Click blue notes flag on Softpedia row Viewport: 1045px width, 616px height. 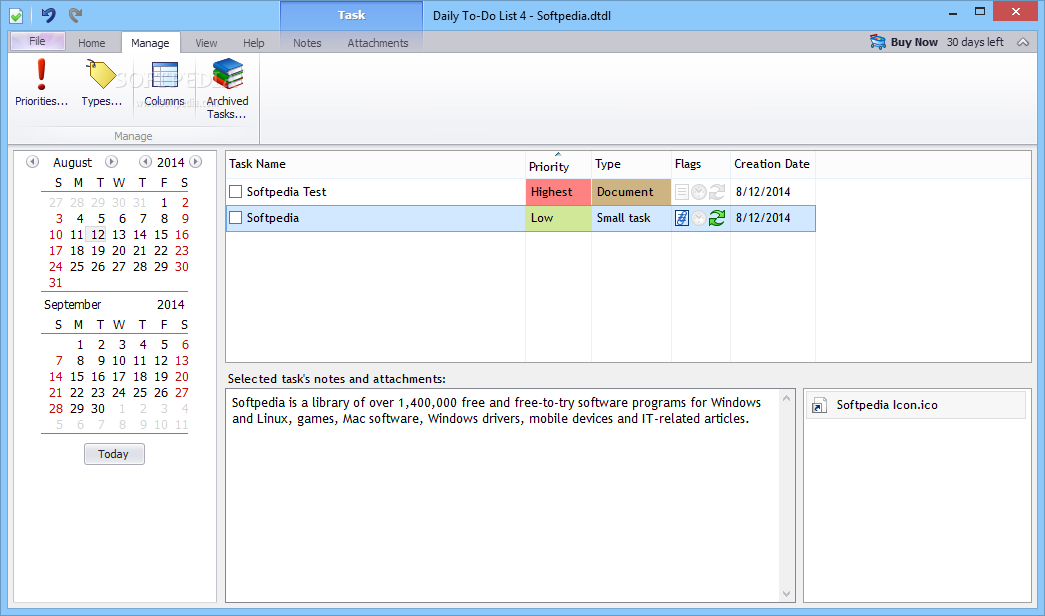point(681,218)
